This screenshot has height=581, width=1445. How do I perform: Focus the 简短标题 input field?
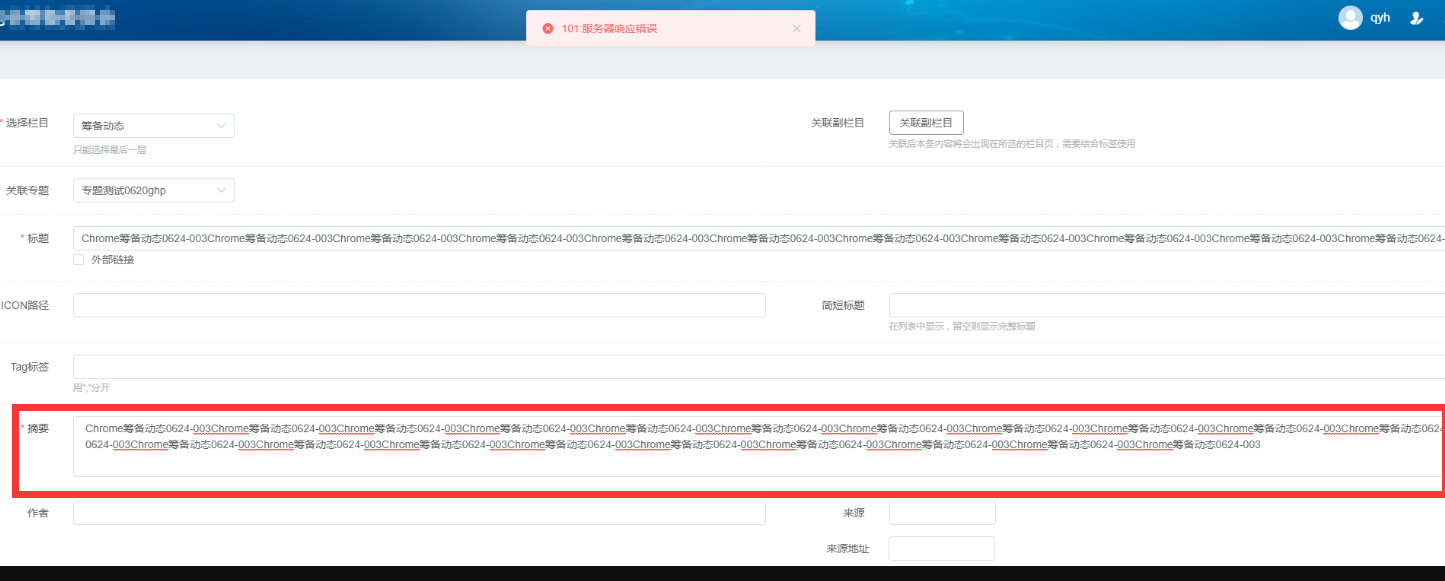[x=1167, y=305]
